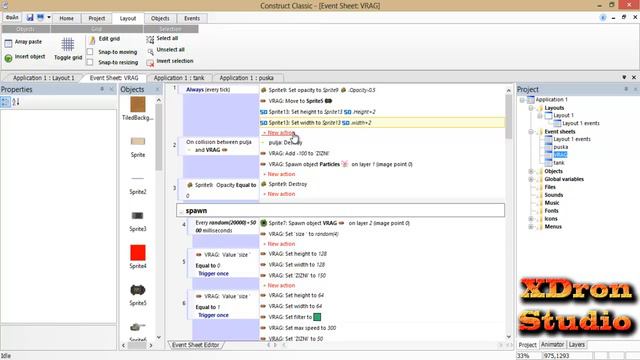The image size is (640, 360).
Task: Open the Project ribbon tab
Action: (97, 18)
